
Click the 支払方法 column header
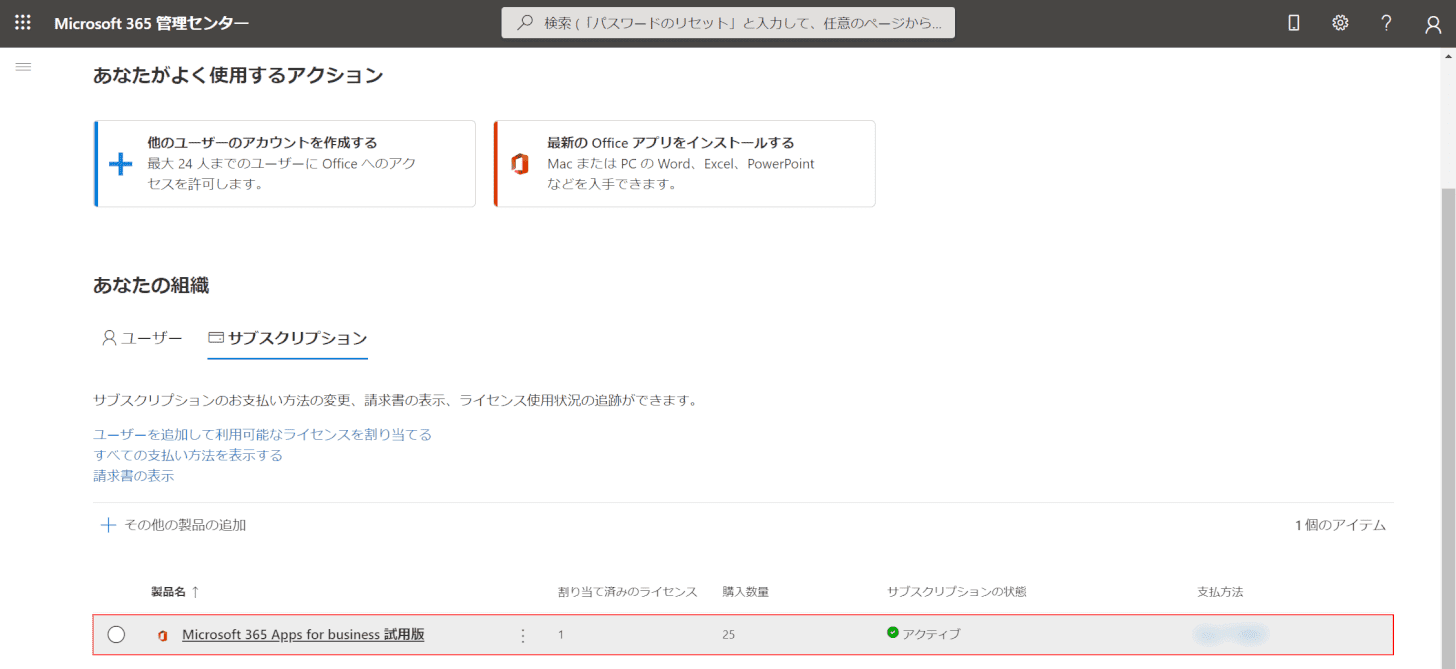1220,592
